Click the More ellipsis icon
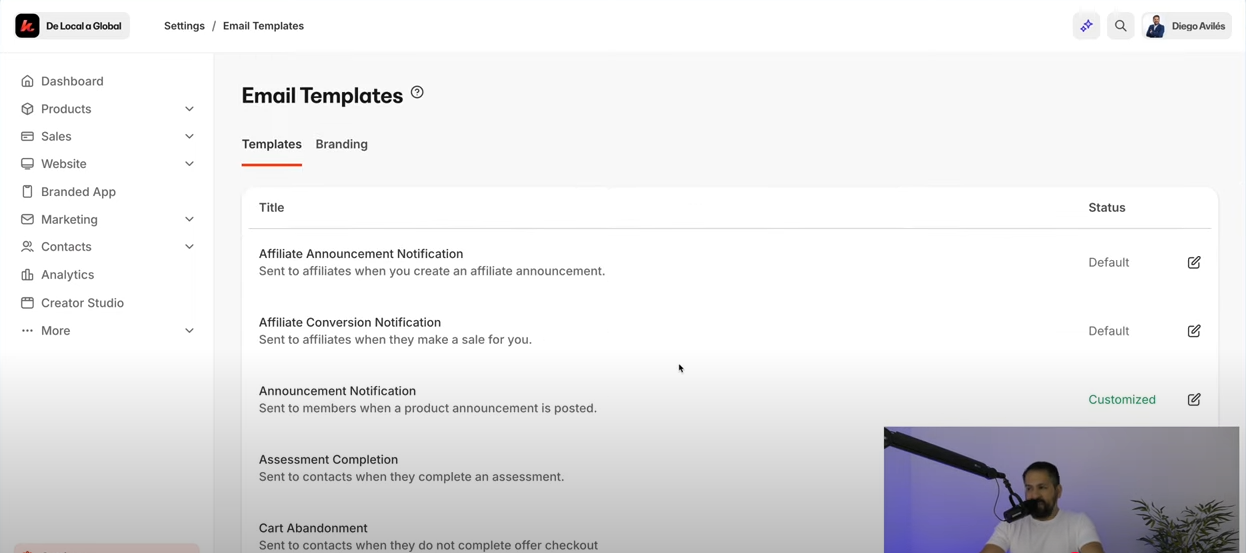This screenshot has height=553, width=1246. tap(27, 331)
